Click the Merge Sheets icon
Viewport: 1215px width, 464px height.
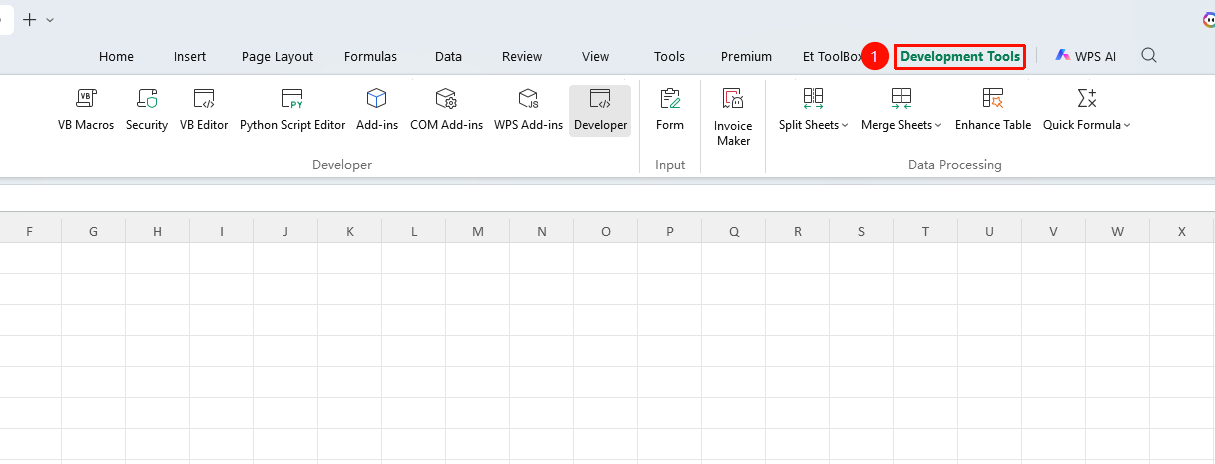point(901,98)
